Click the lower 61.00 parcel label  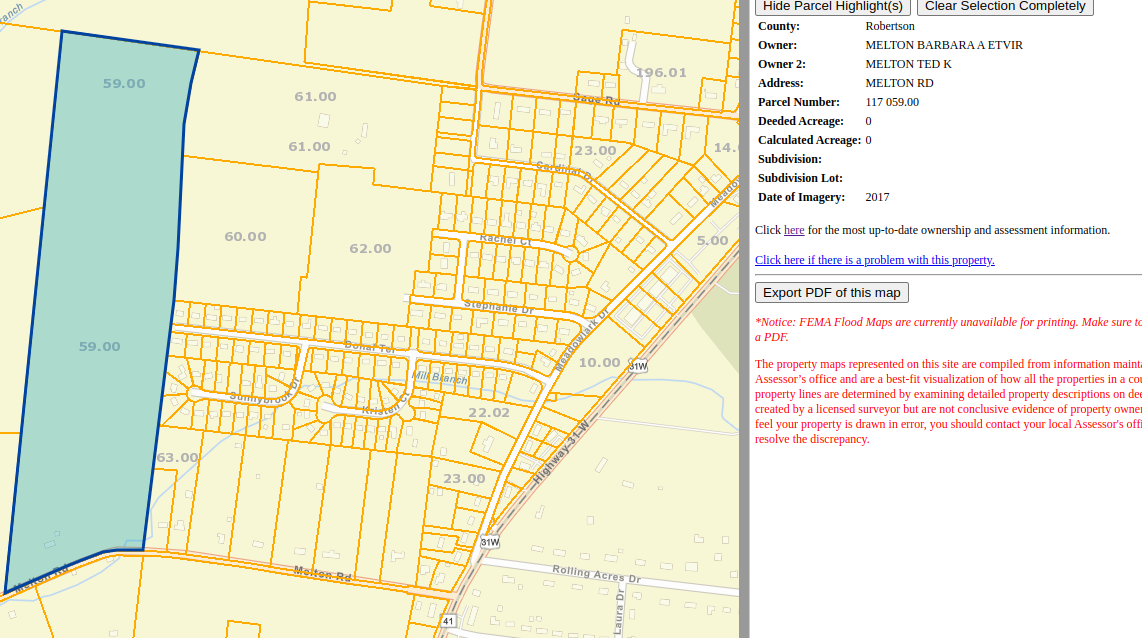pos(310,147)
